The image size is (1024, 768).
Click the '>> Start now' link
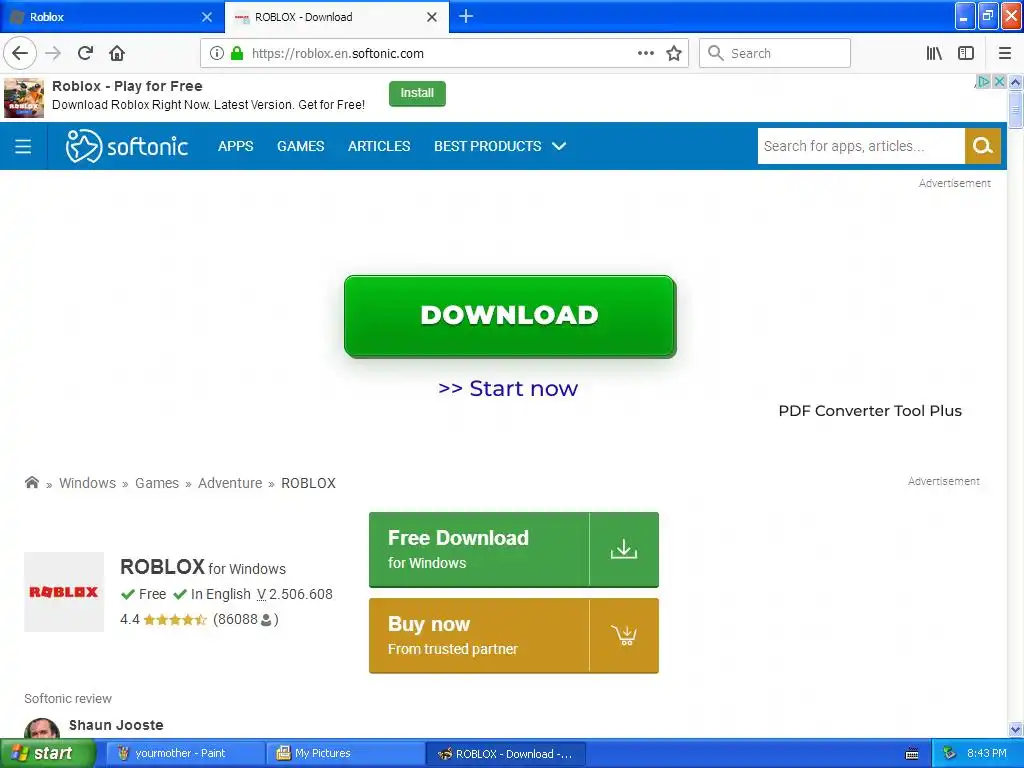508,389
